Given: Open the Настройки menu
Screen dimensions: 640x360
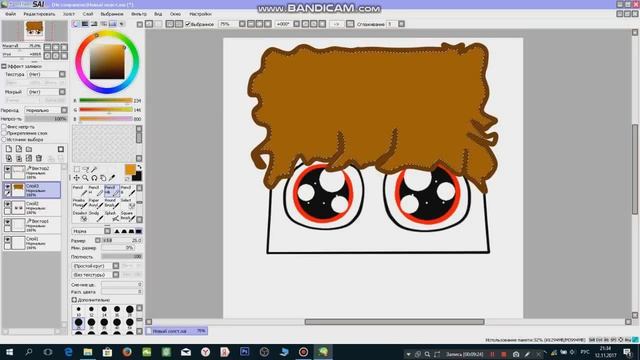Looking at the screenshot, I should tap(200, 14).
